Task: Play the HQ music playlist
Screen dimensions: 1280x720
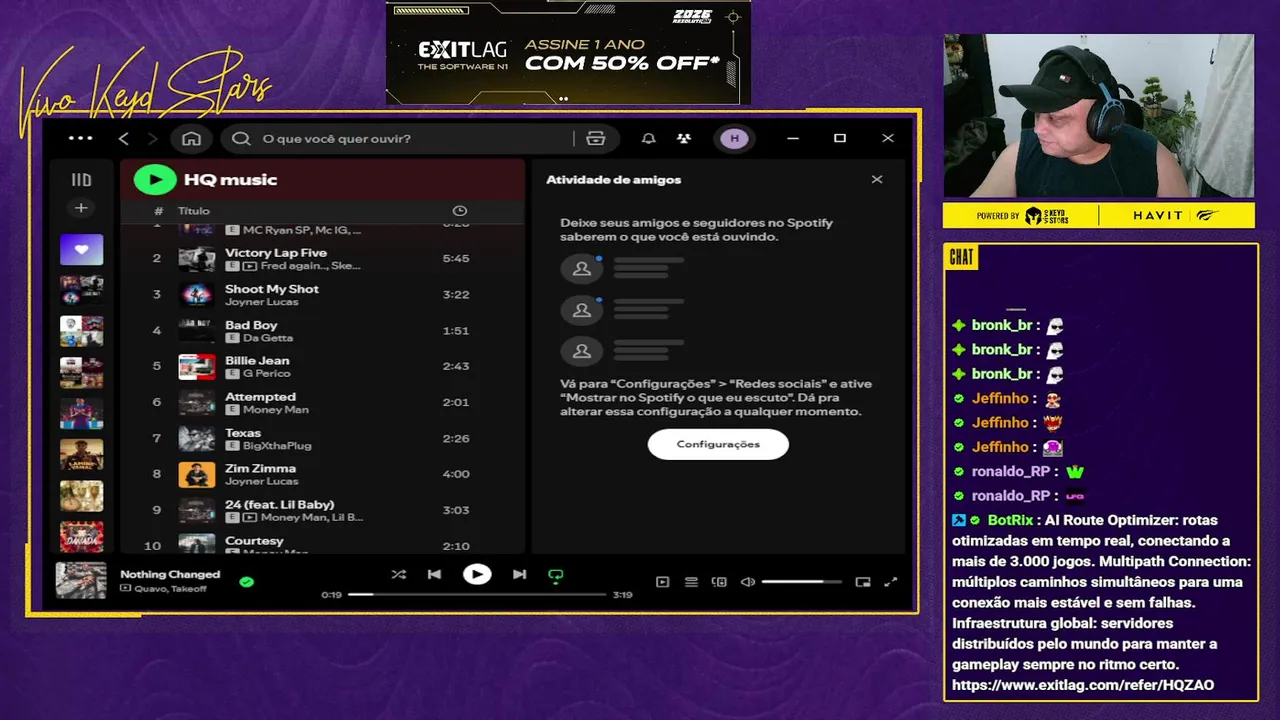Action: tap(155, 180)
